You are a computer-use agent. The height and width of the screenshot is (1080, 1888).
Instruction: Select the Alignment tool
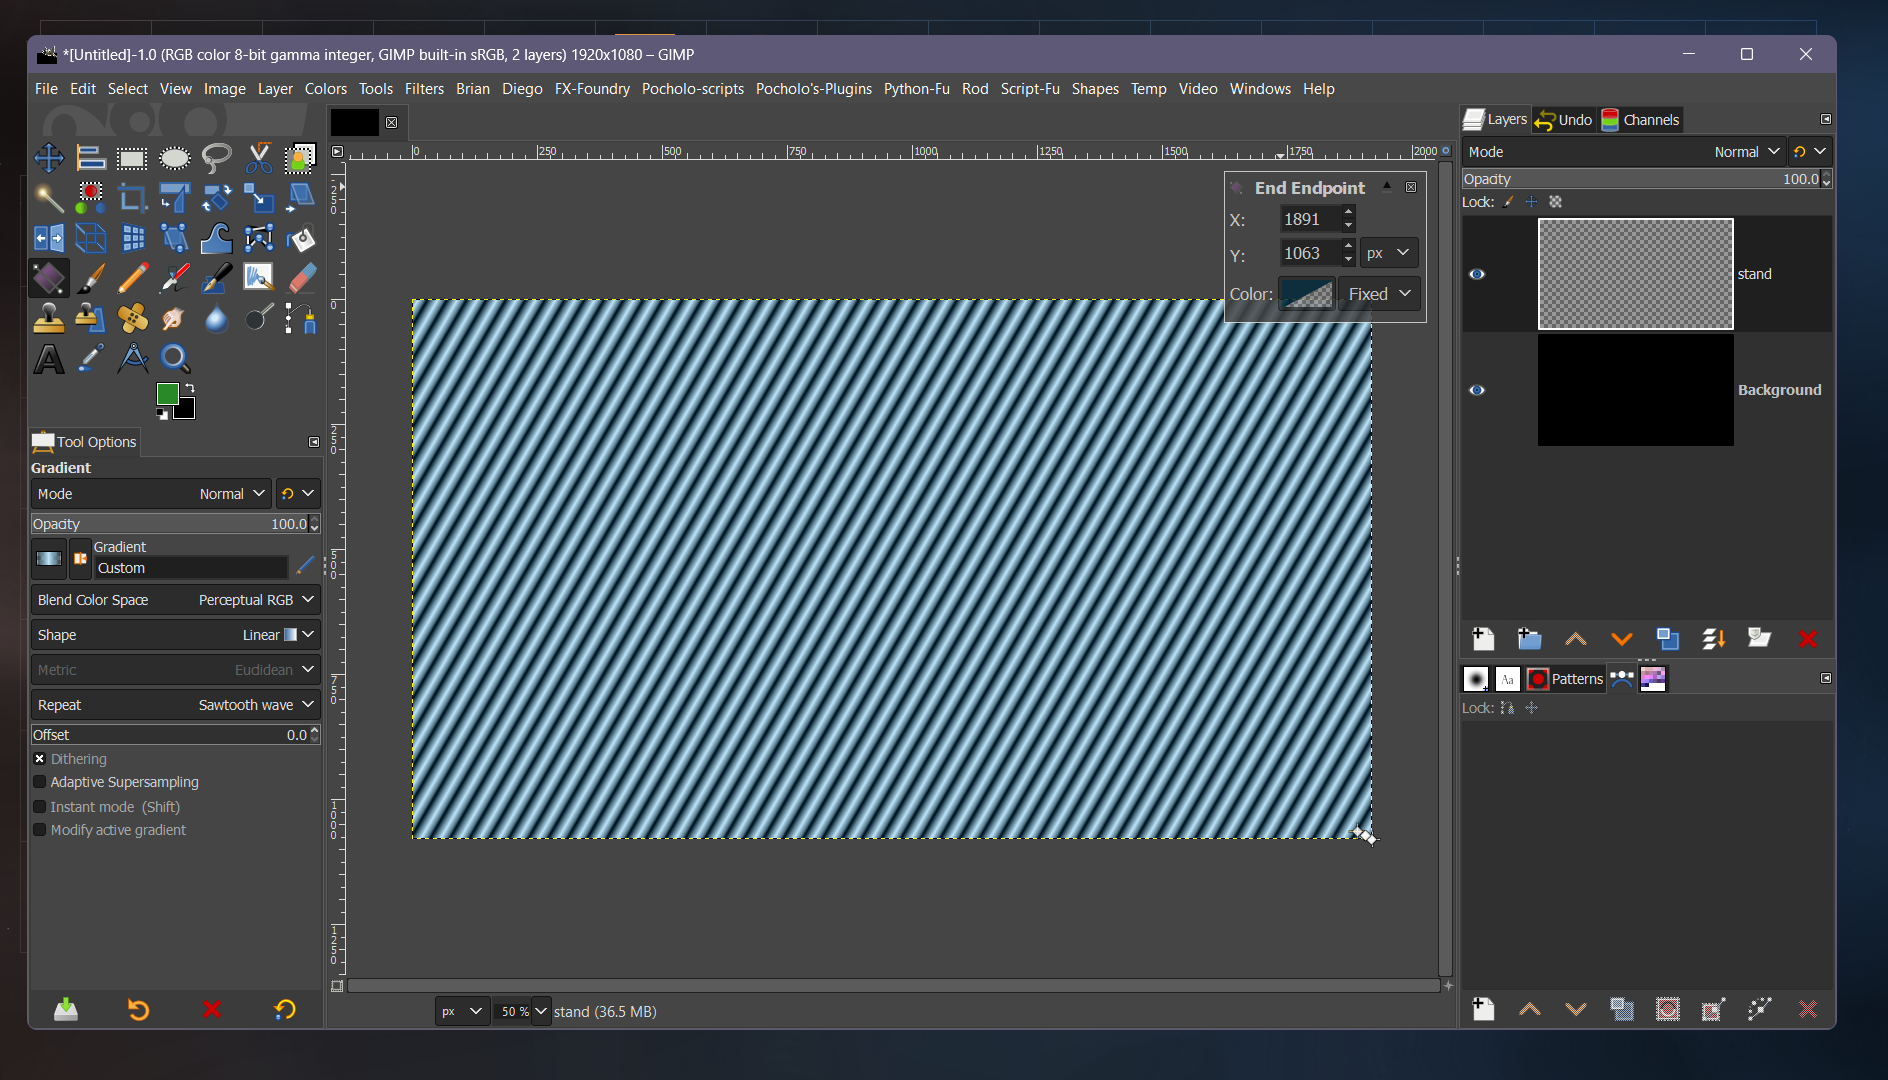(x=91, y=158)
